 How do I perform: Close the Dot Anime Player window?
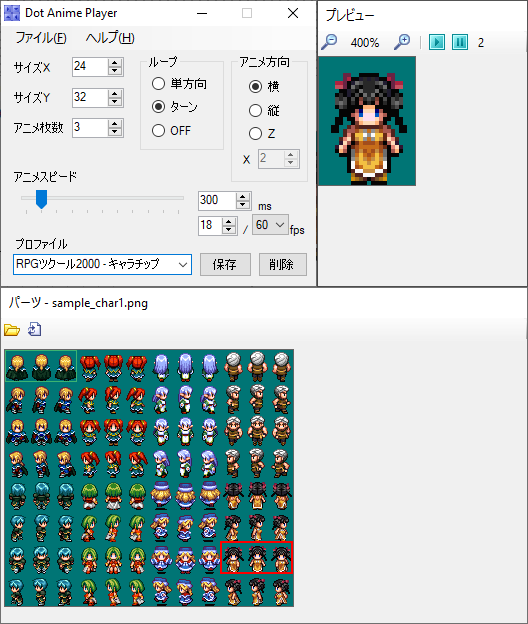pos(293,13)
